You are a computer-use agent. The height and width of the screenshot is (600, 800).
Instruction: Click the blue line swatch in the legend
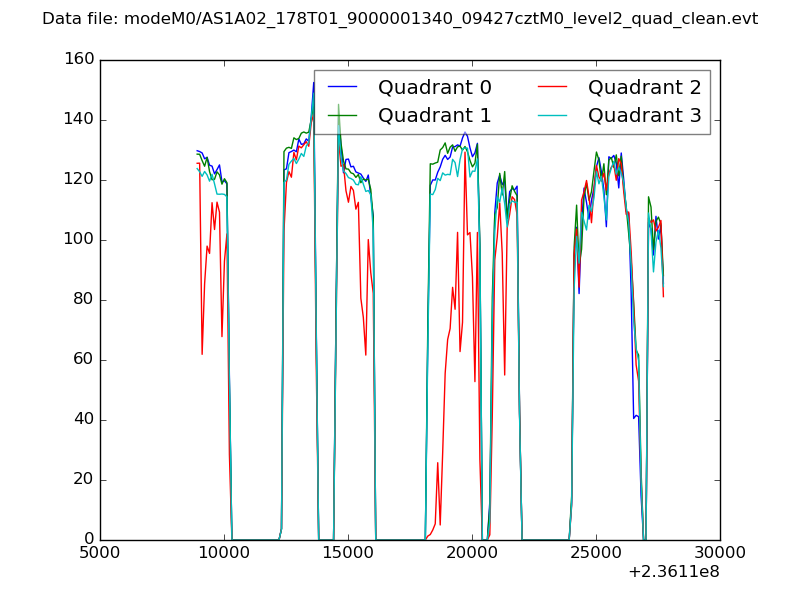point(342,88)
